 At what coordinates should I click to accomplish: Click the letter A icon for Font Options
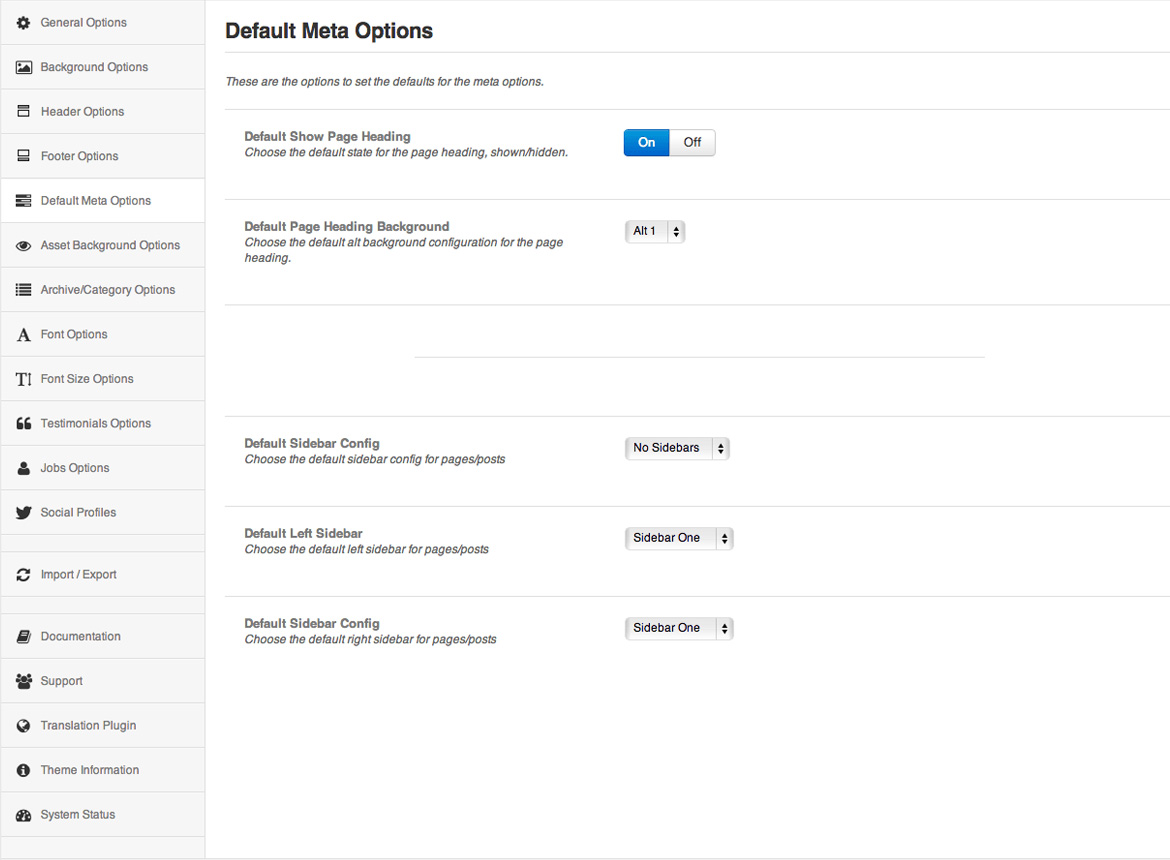pyautogui.click(x=24, y=335)
